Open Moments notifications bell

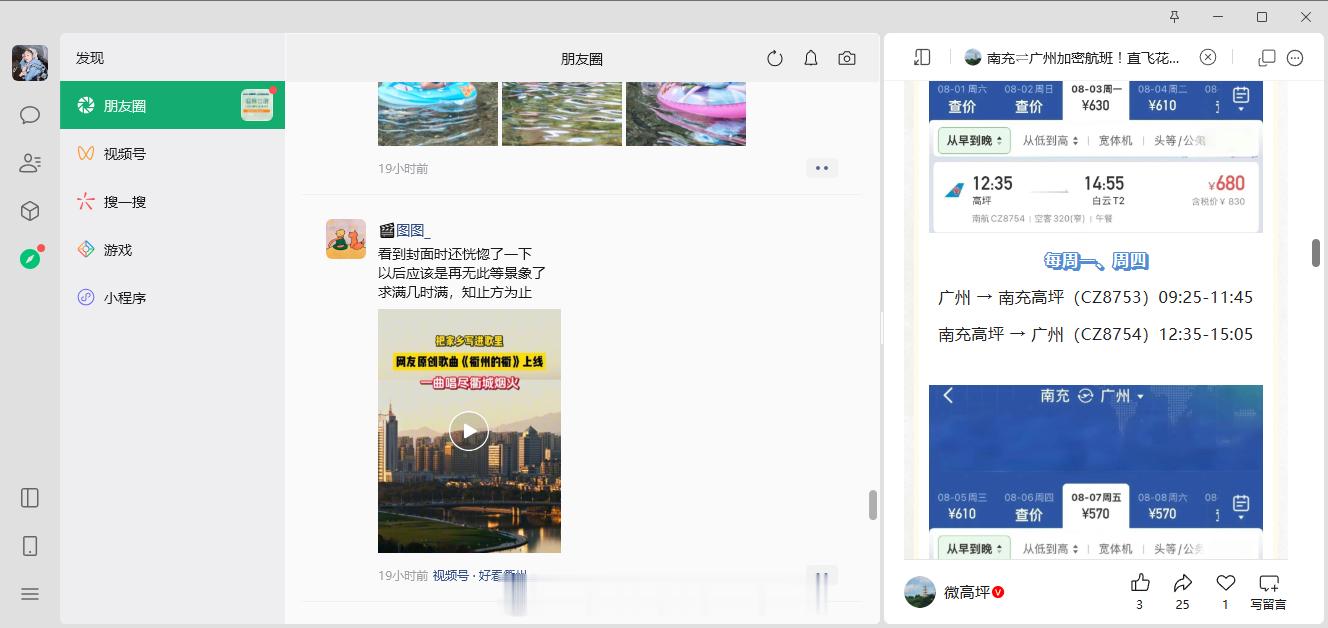coord(811,59)
